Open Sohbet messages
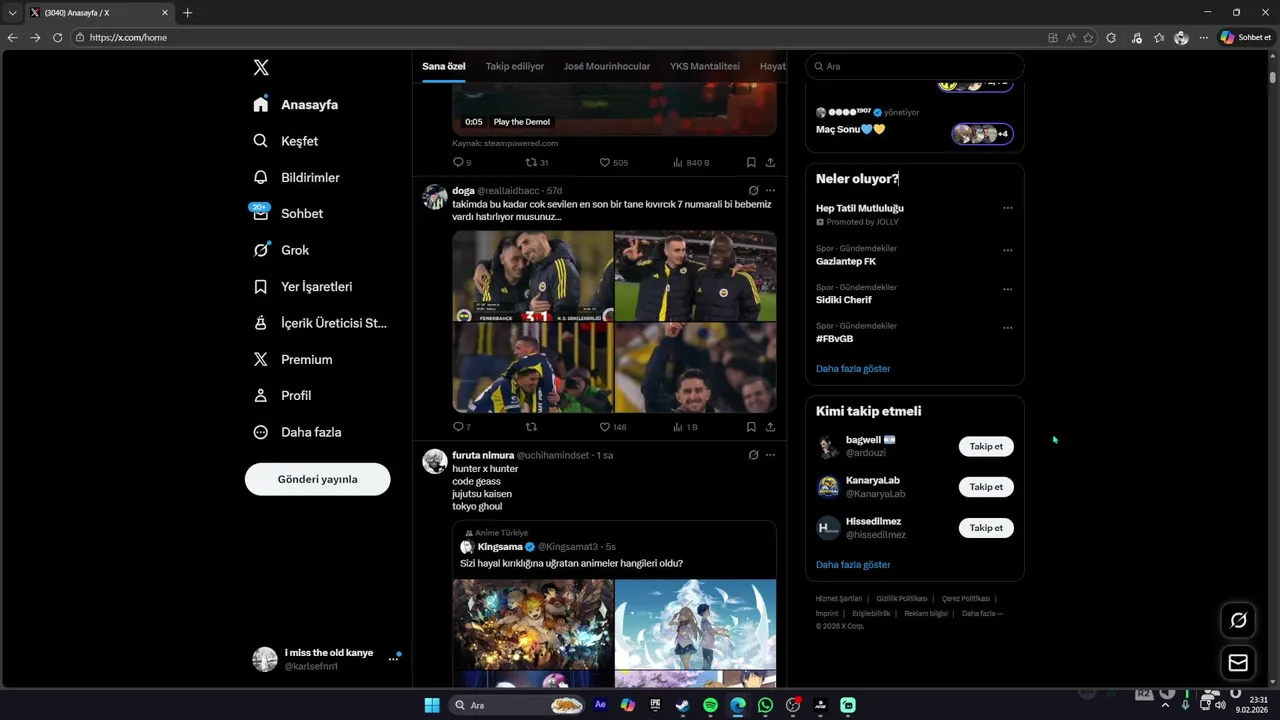 288,214
